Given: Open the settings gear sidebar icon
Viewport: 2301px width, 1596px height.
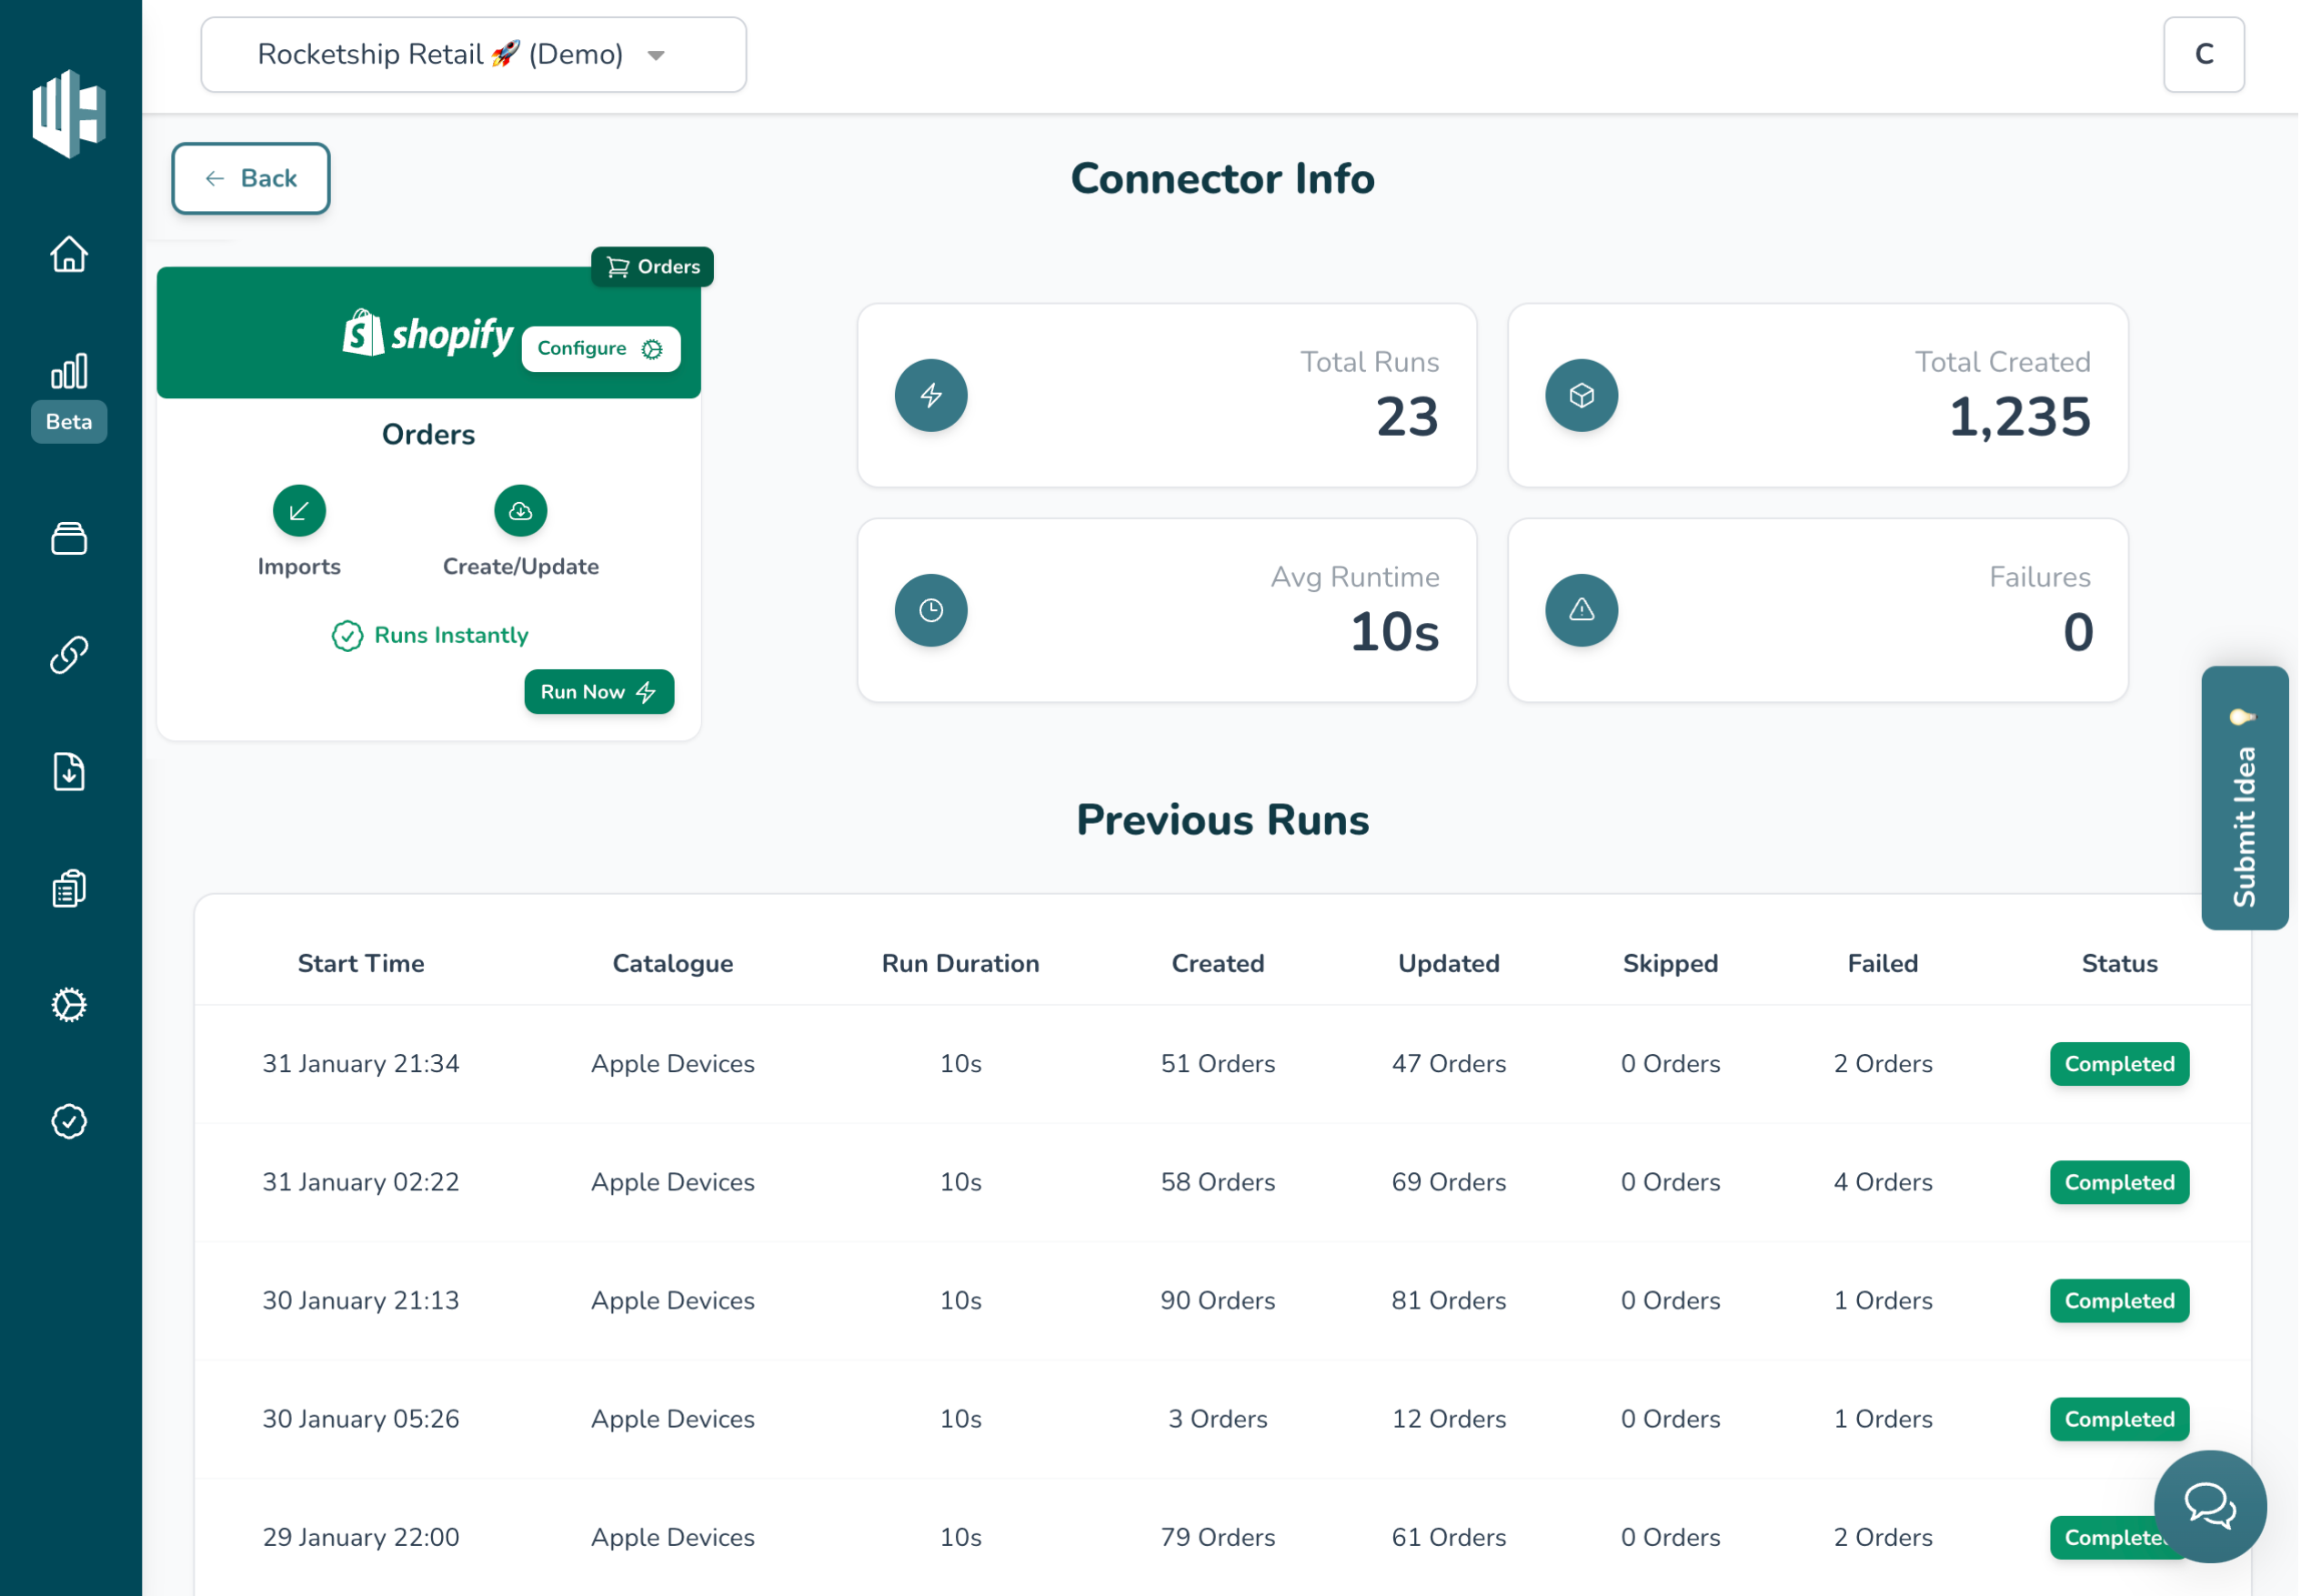Looking at the screenshot, I should click(69, 1005).
